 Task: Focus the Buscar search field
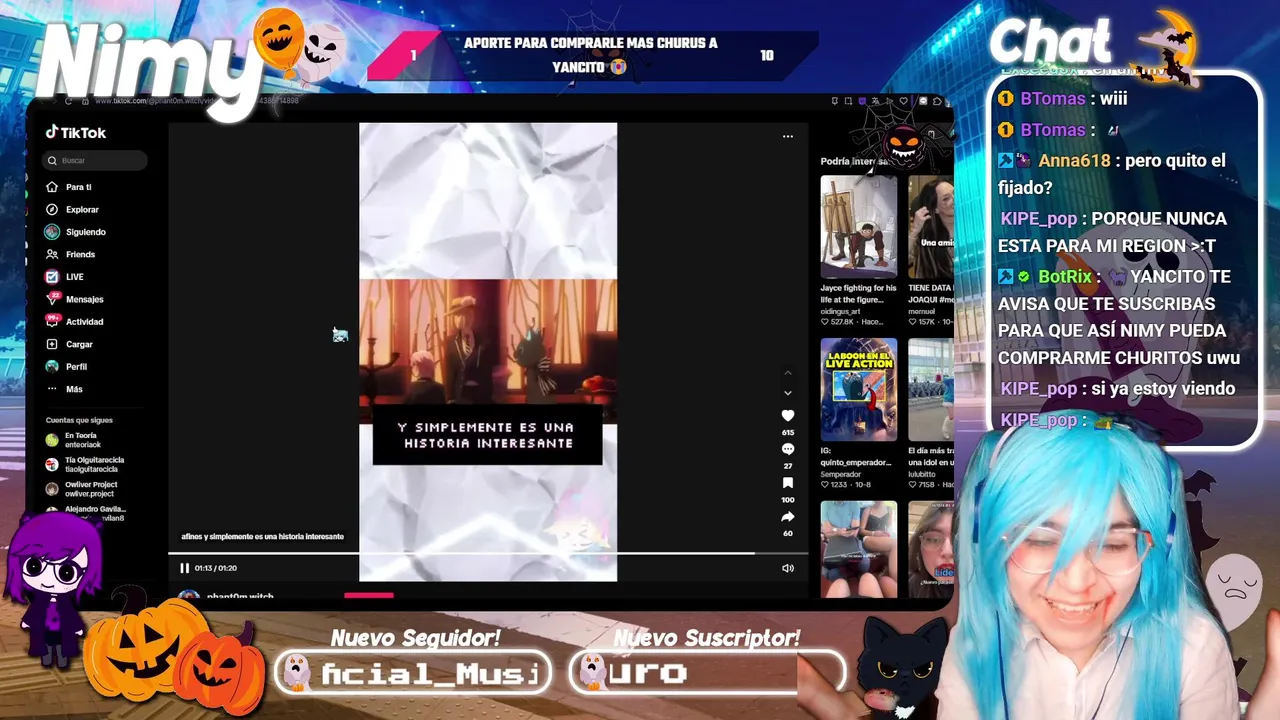pos(95,160)
